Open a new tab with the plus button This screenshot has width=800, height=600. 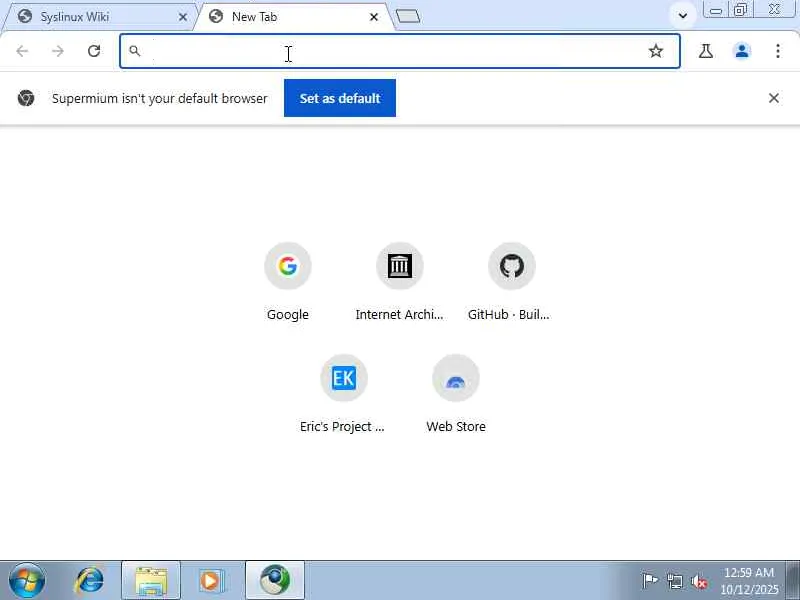(x=408, y=16)
